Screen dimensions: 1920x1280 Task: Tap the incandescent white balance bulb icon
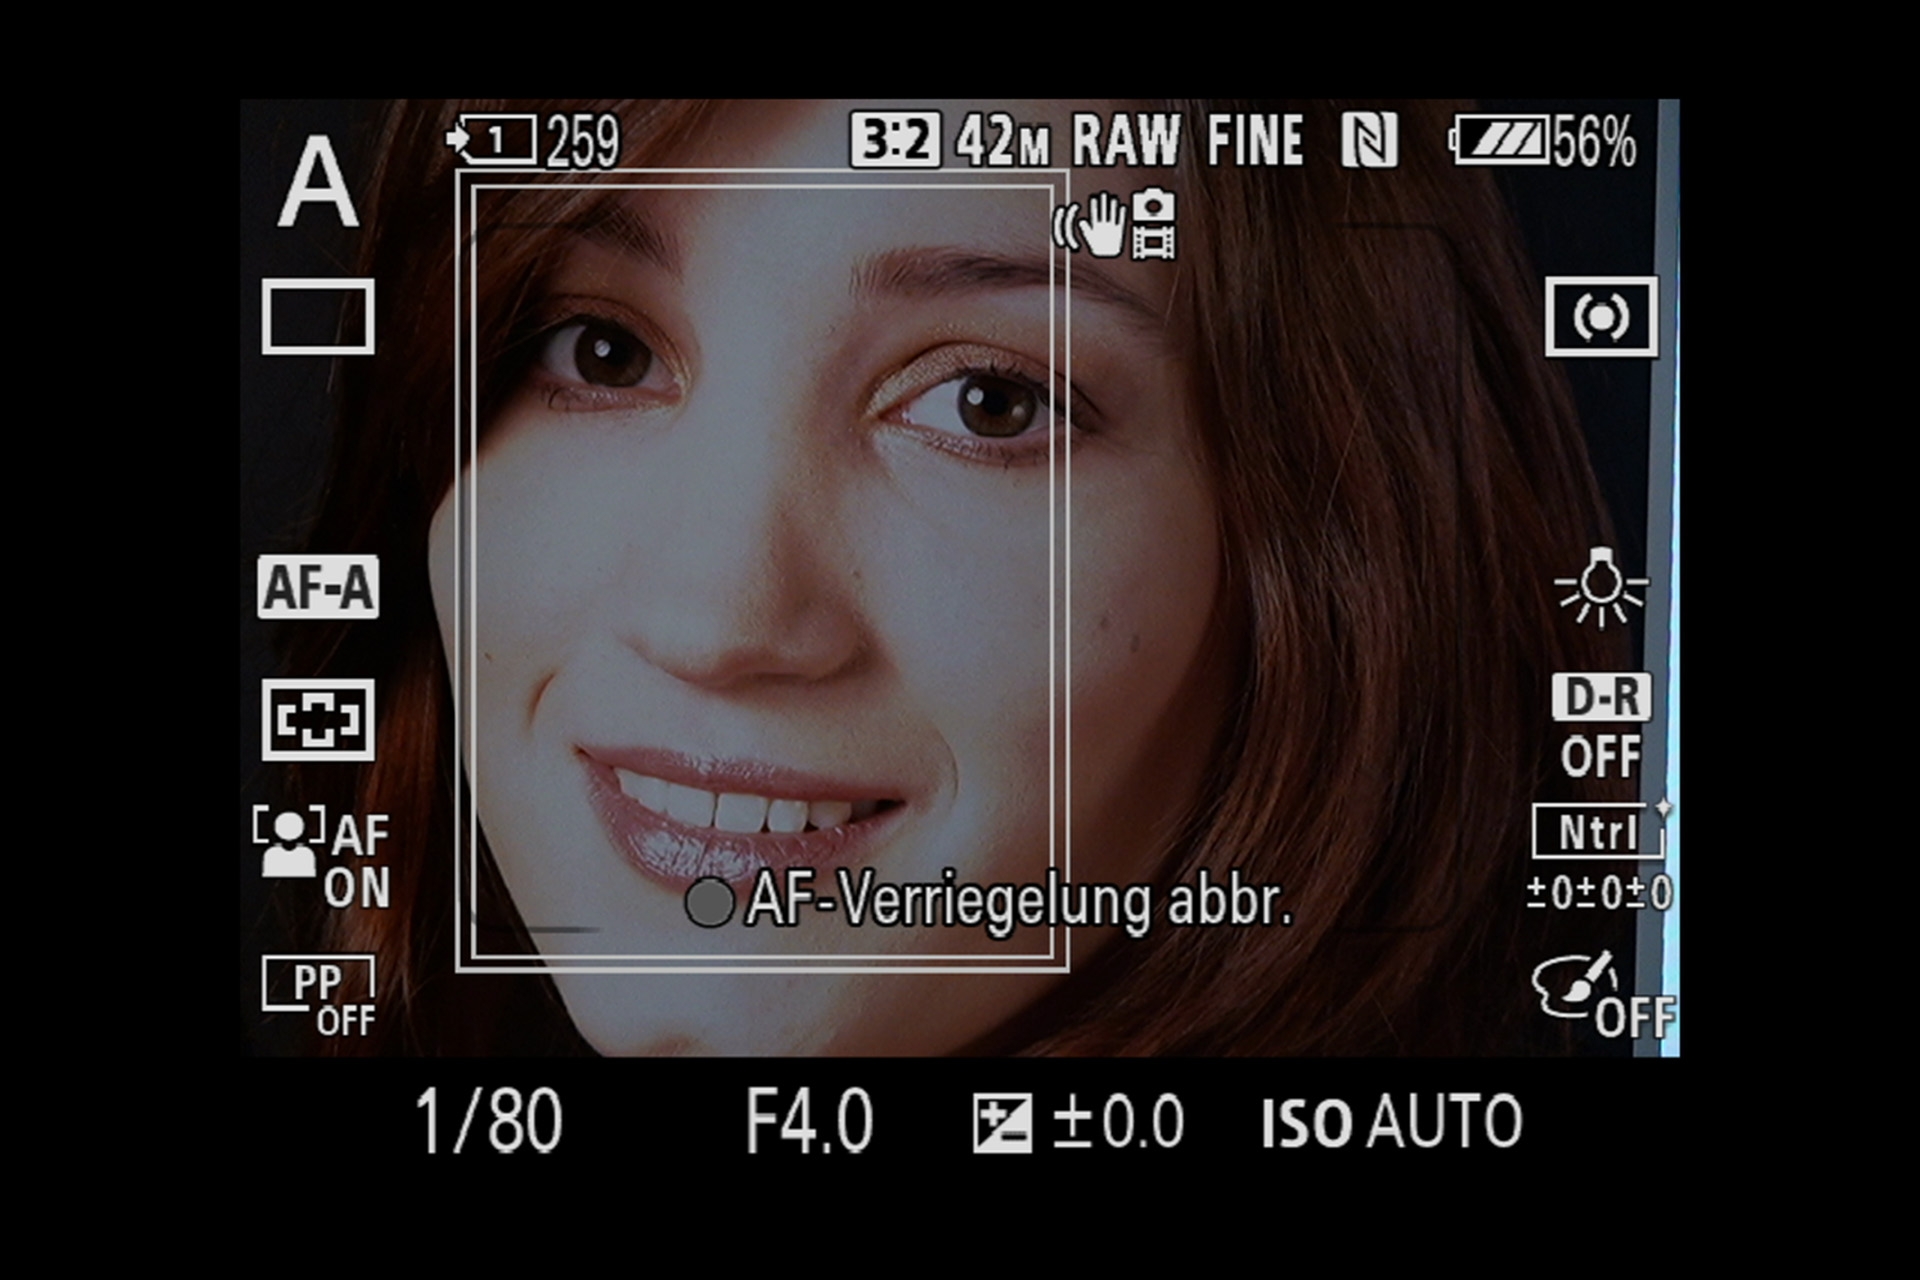tap(1601, 587)
